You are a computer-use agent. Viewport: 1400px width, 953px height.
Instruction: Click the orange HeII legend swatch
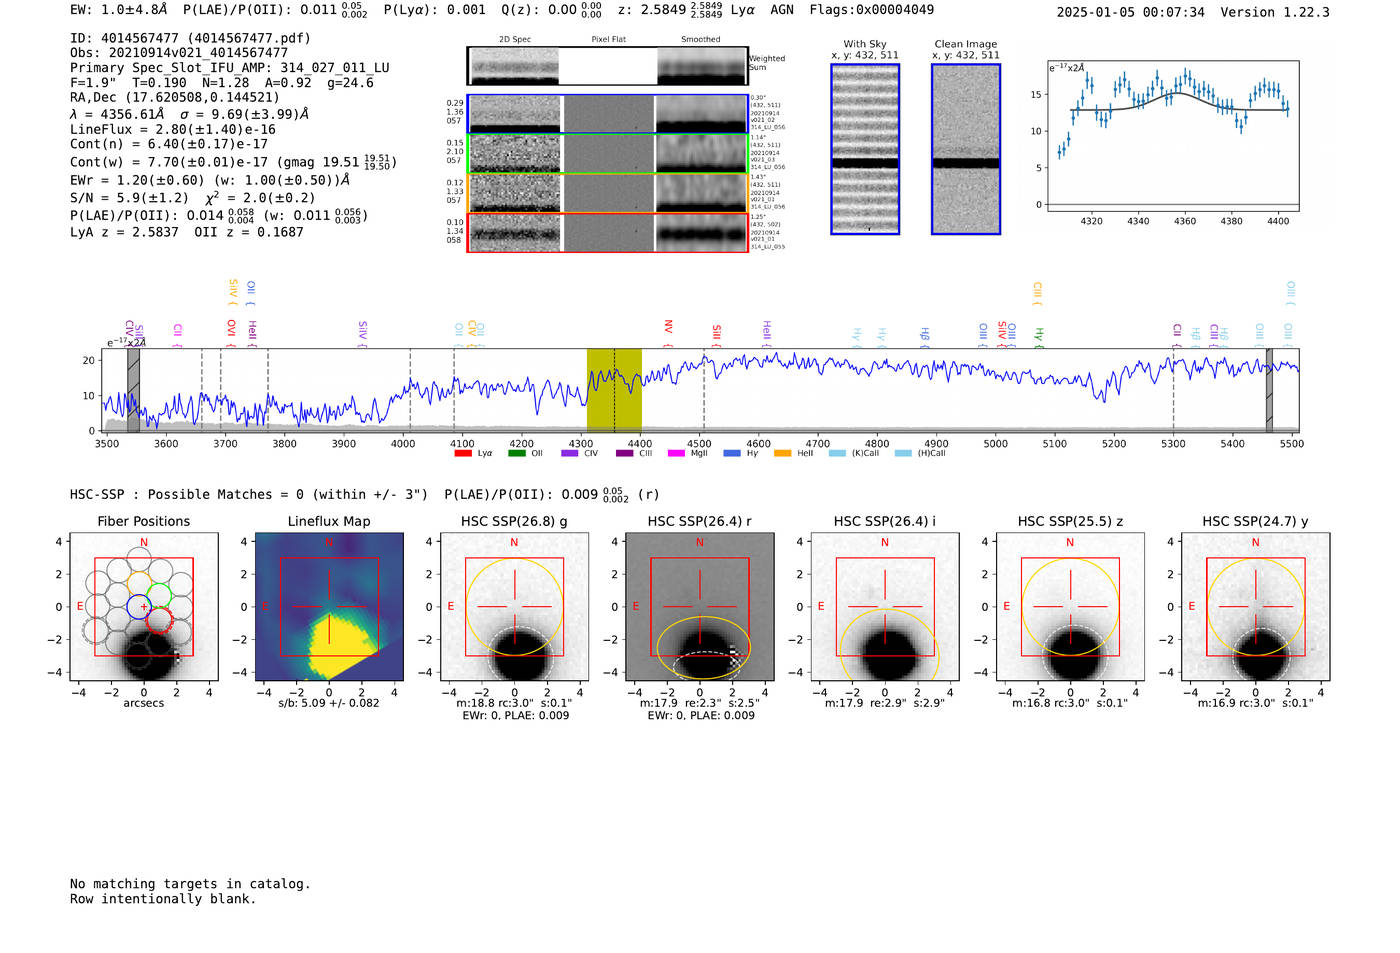point(783,453)
